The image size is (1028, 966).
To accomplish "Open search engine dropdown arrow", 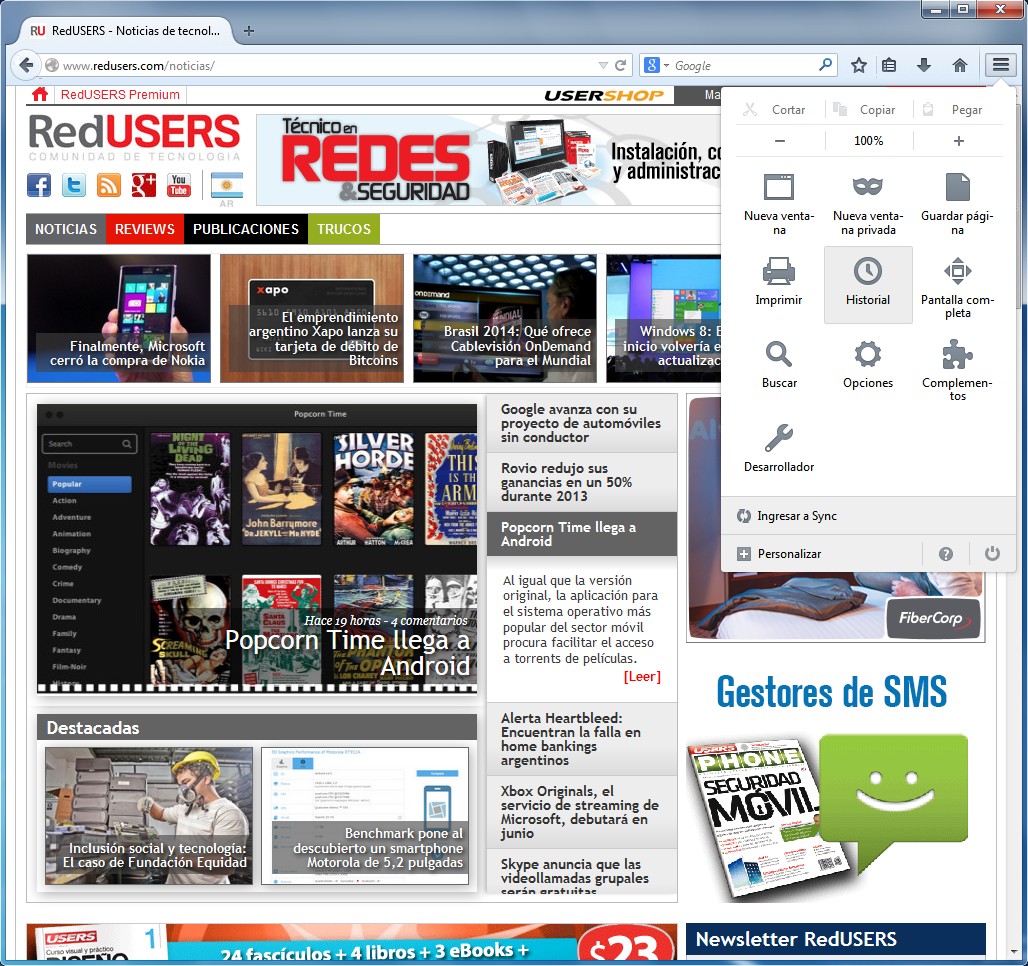I will pyautogui.click(x=666, y=66).
